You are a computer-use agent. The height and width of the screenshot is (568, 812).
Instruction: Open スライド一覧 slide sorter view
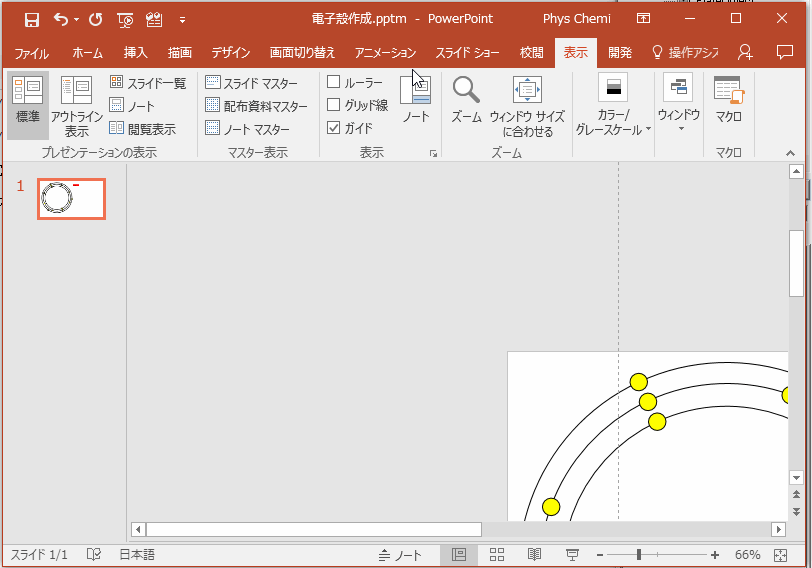(148, 83)
